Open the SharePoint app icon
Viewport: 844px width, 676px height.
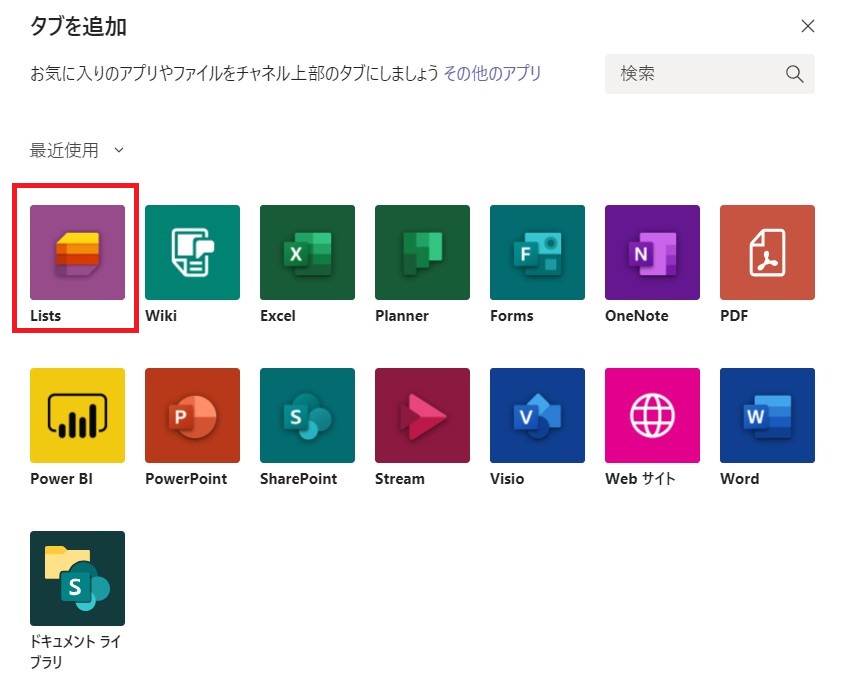[x=307, y=416]
